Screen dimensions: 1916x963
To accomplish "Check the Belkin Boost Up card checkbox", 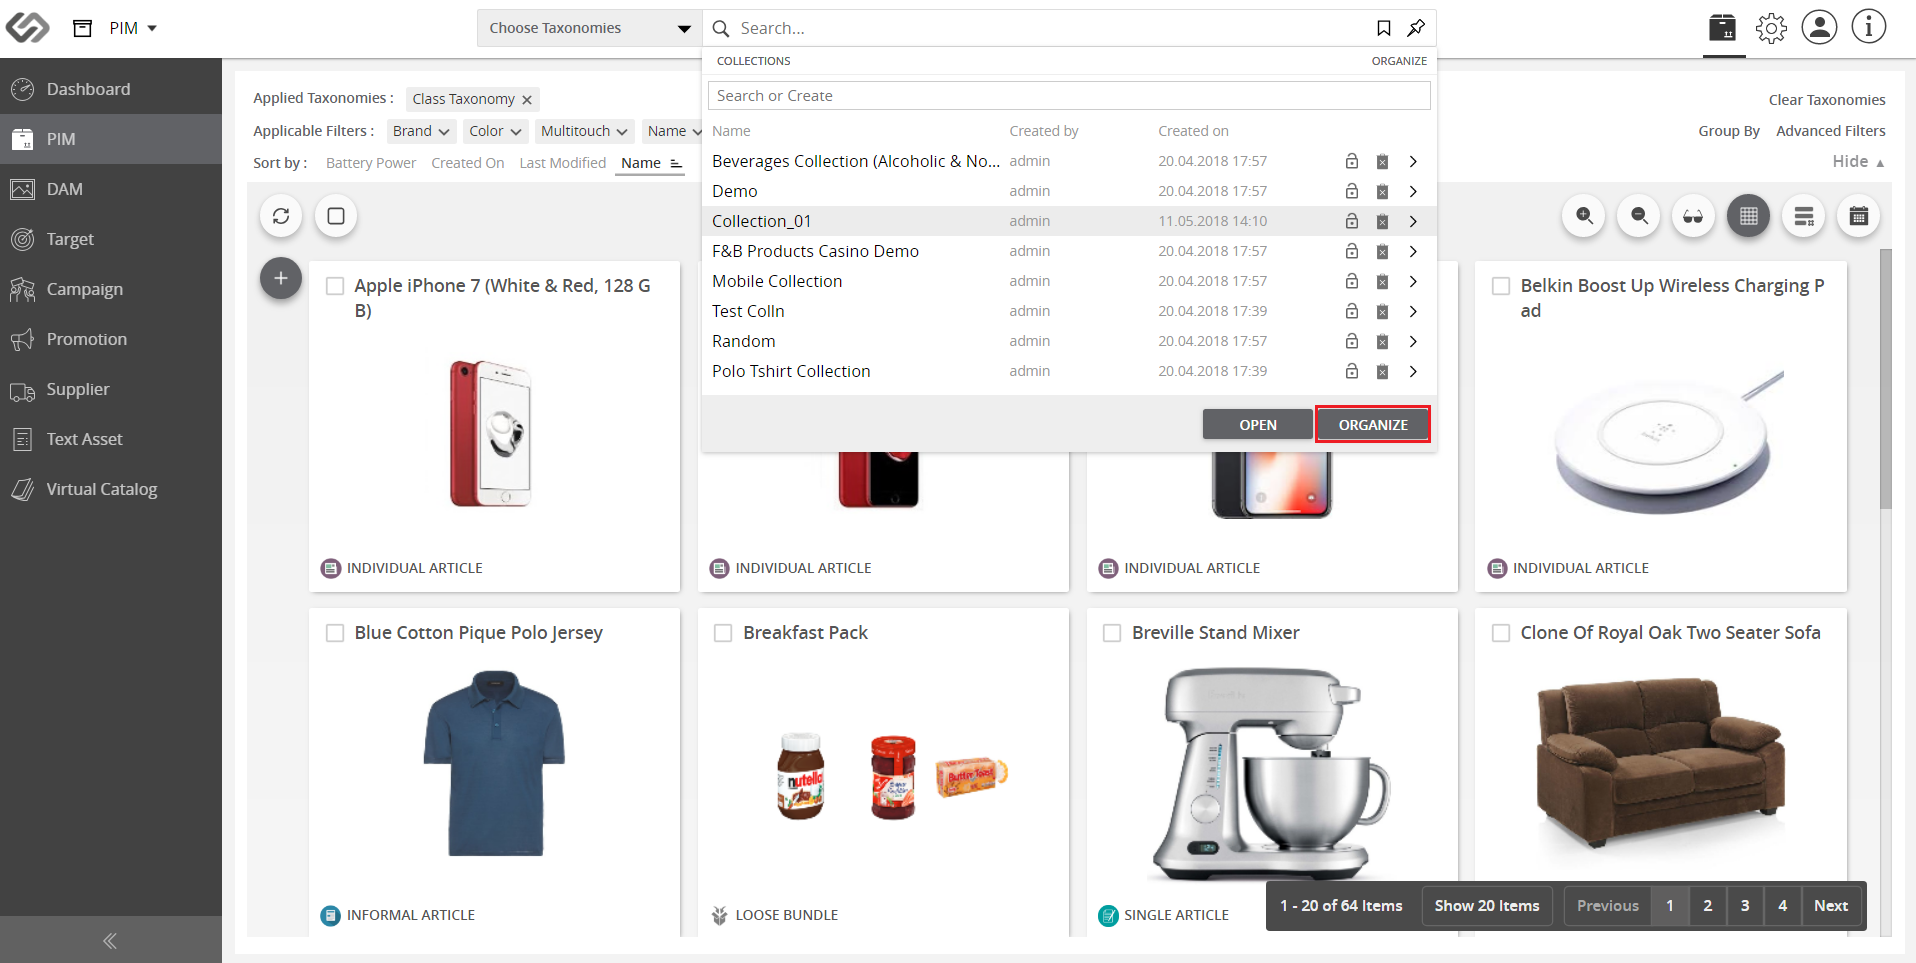I will (1501, 286).
